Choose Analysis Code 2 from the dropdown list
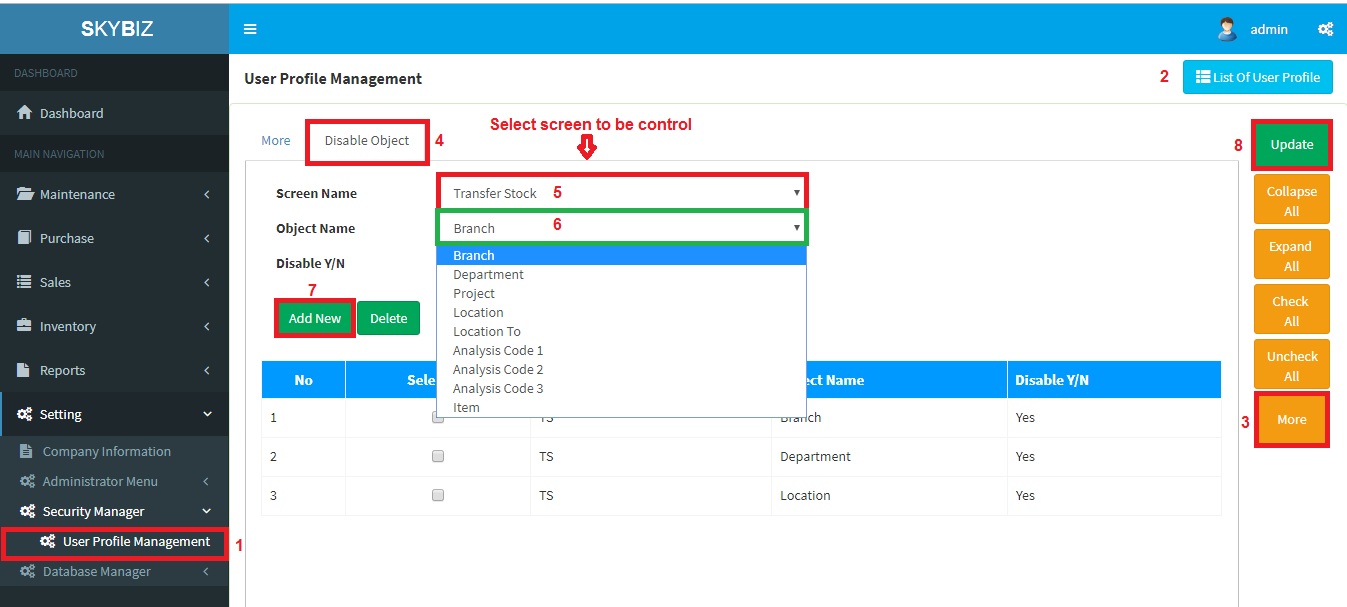The height and width of the screenshot is (607, 1347). click(498, 369)
